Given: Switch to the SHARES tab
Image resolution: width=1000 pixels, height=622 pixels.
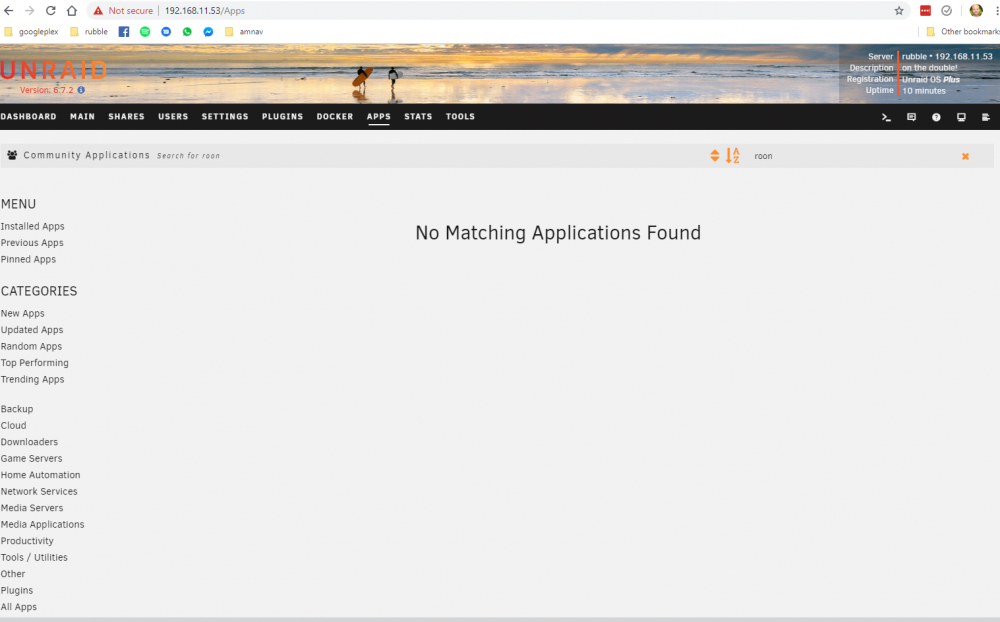Looking at the screenshot, I should [x=126, y=117].
